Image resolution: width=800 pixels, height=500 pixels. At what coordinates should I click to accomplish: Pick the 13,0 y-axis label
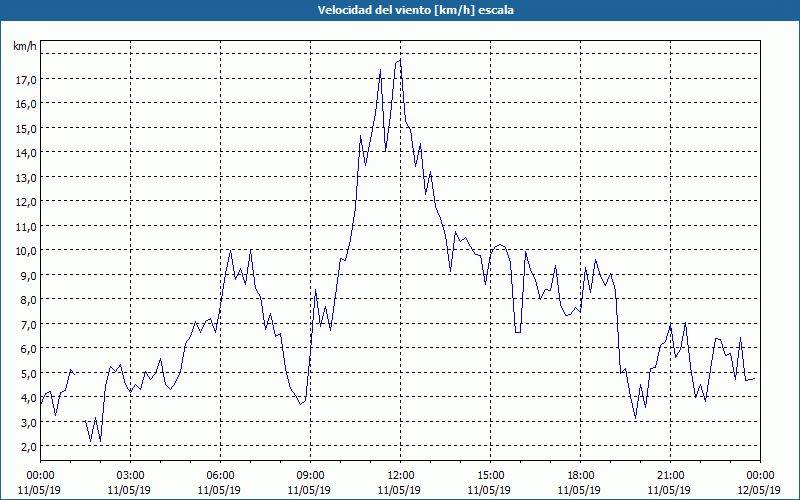26,177
